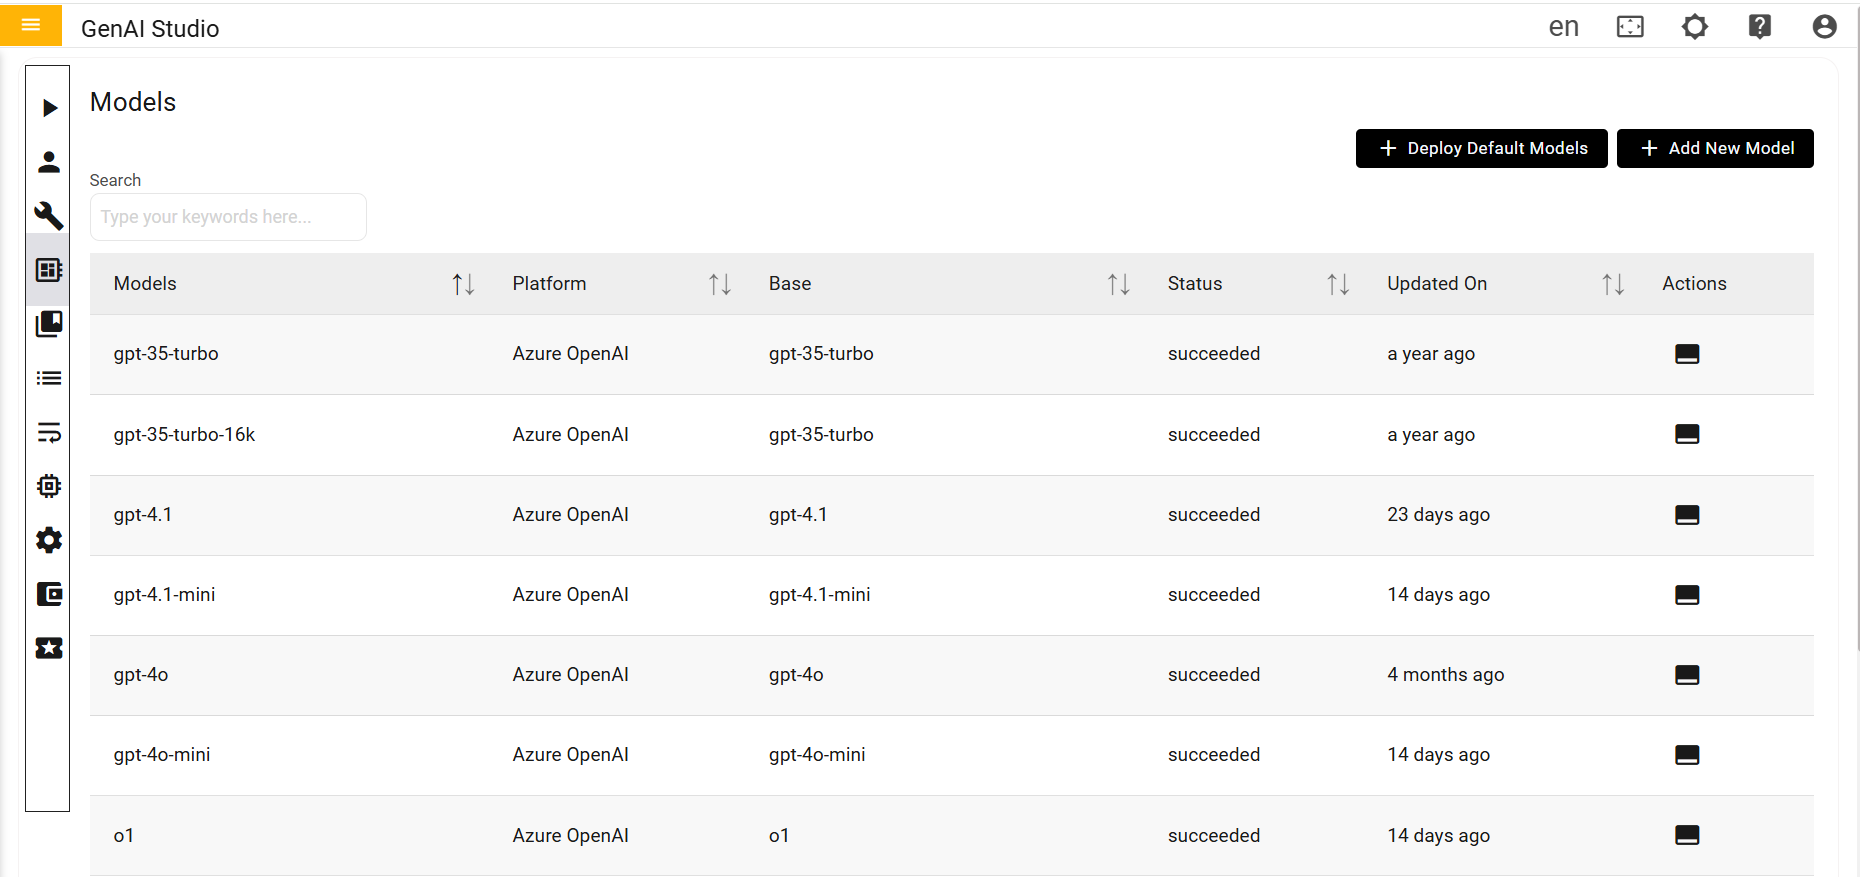The height and width of the screenshot is (877, 1860).
Task: Click the Add New Model button
Action: point(1714,148)
